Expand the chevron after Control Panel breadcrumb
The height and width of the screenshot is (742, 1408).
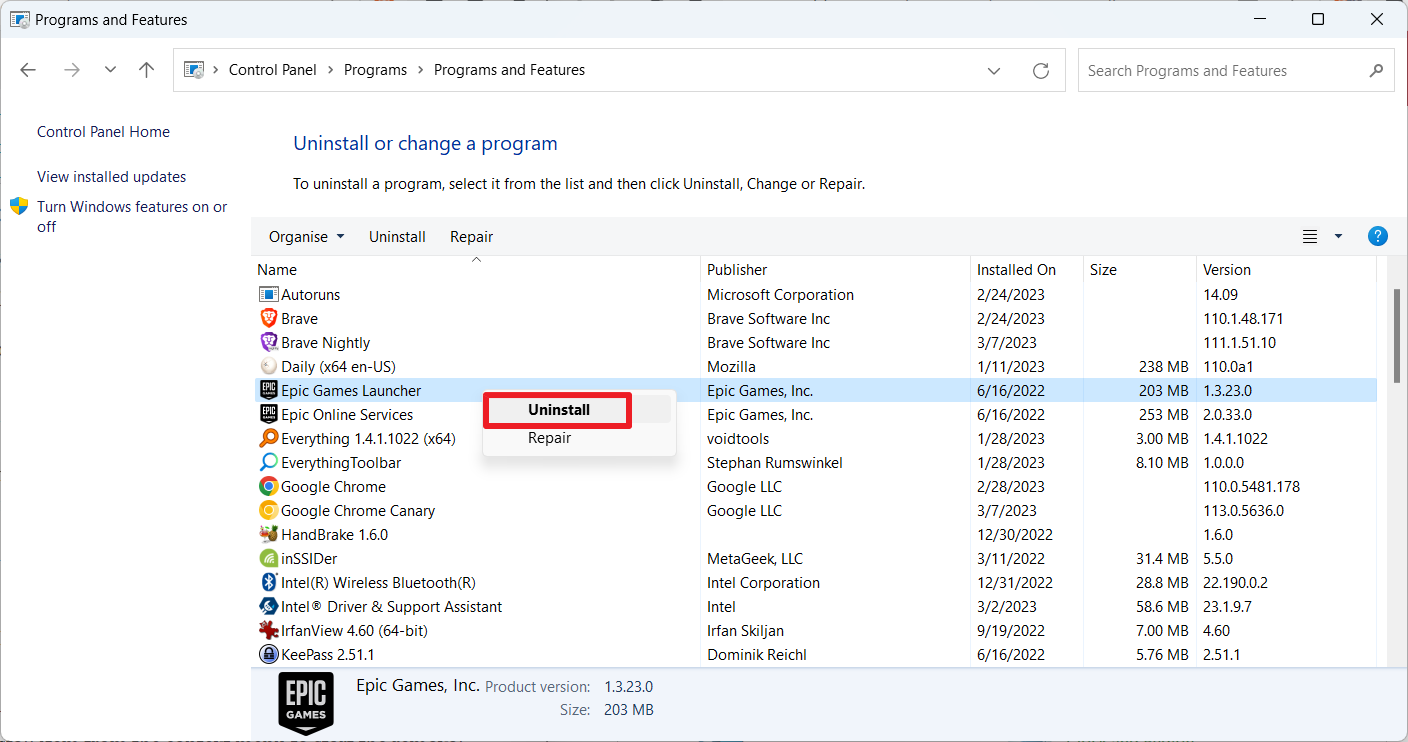click(331, 70)
